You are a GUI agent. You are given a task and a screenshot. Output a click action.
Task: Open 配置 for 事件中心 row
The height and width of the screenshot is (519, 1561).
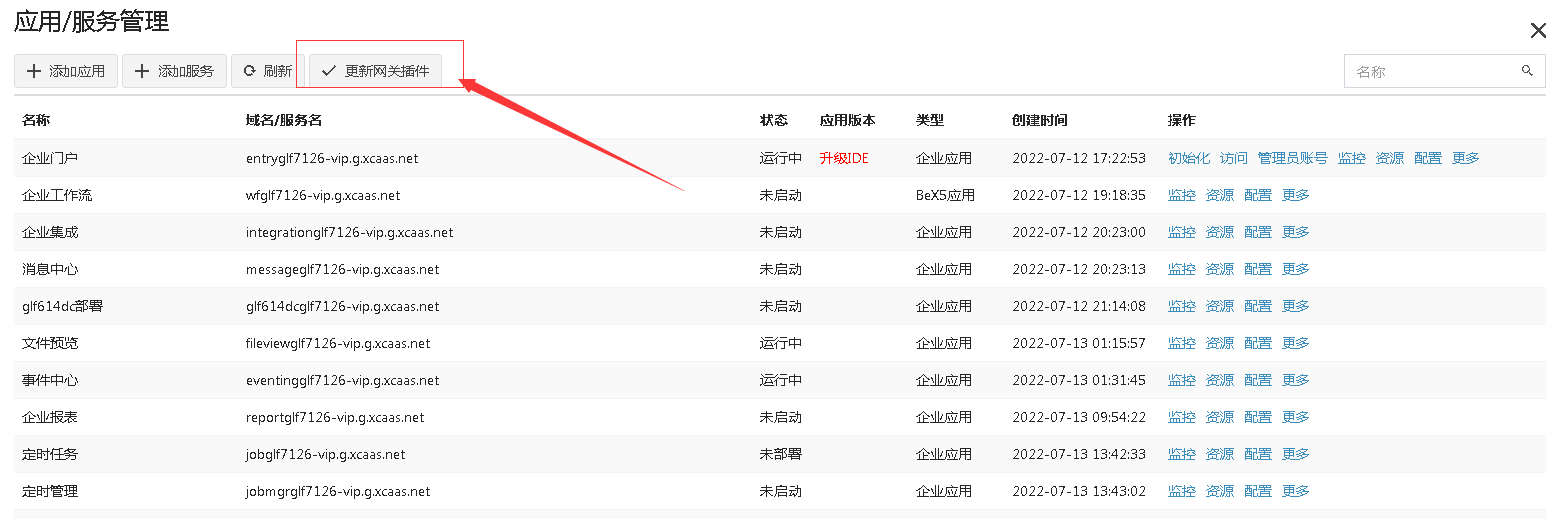[1257, 380]
